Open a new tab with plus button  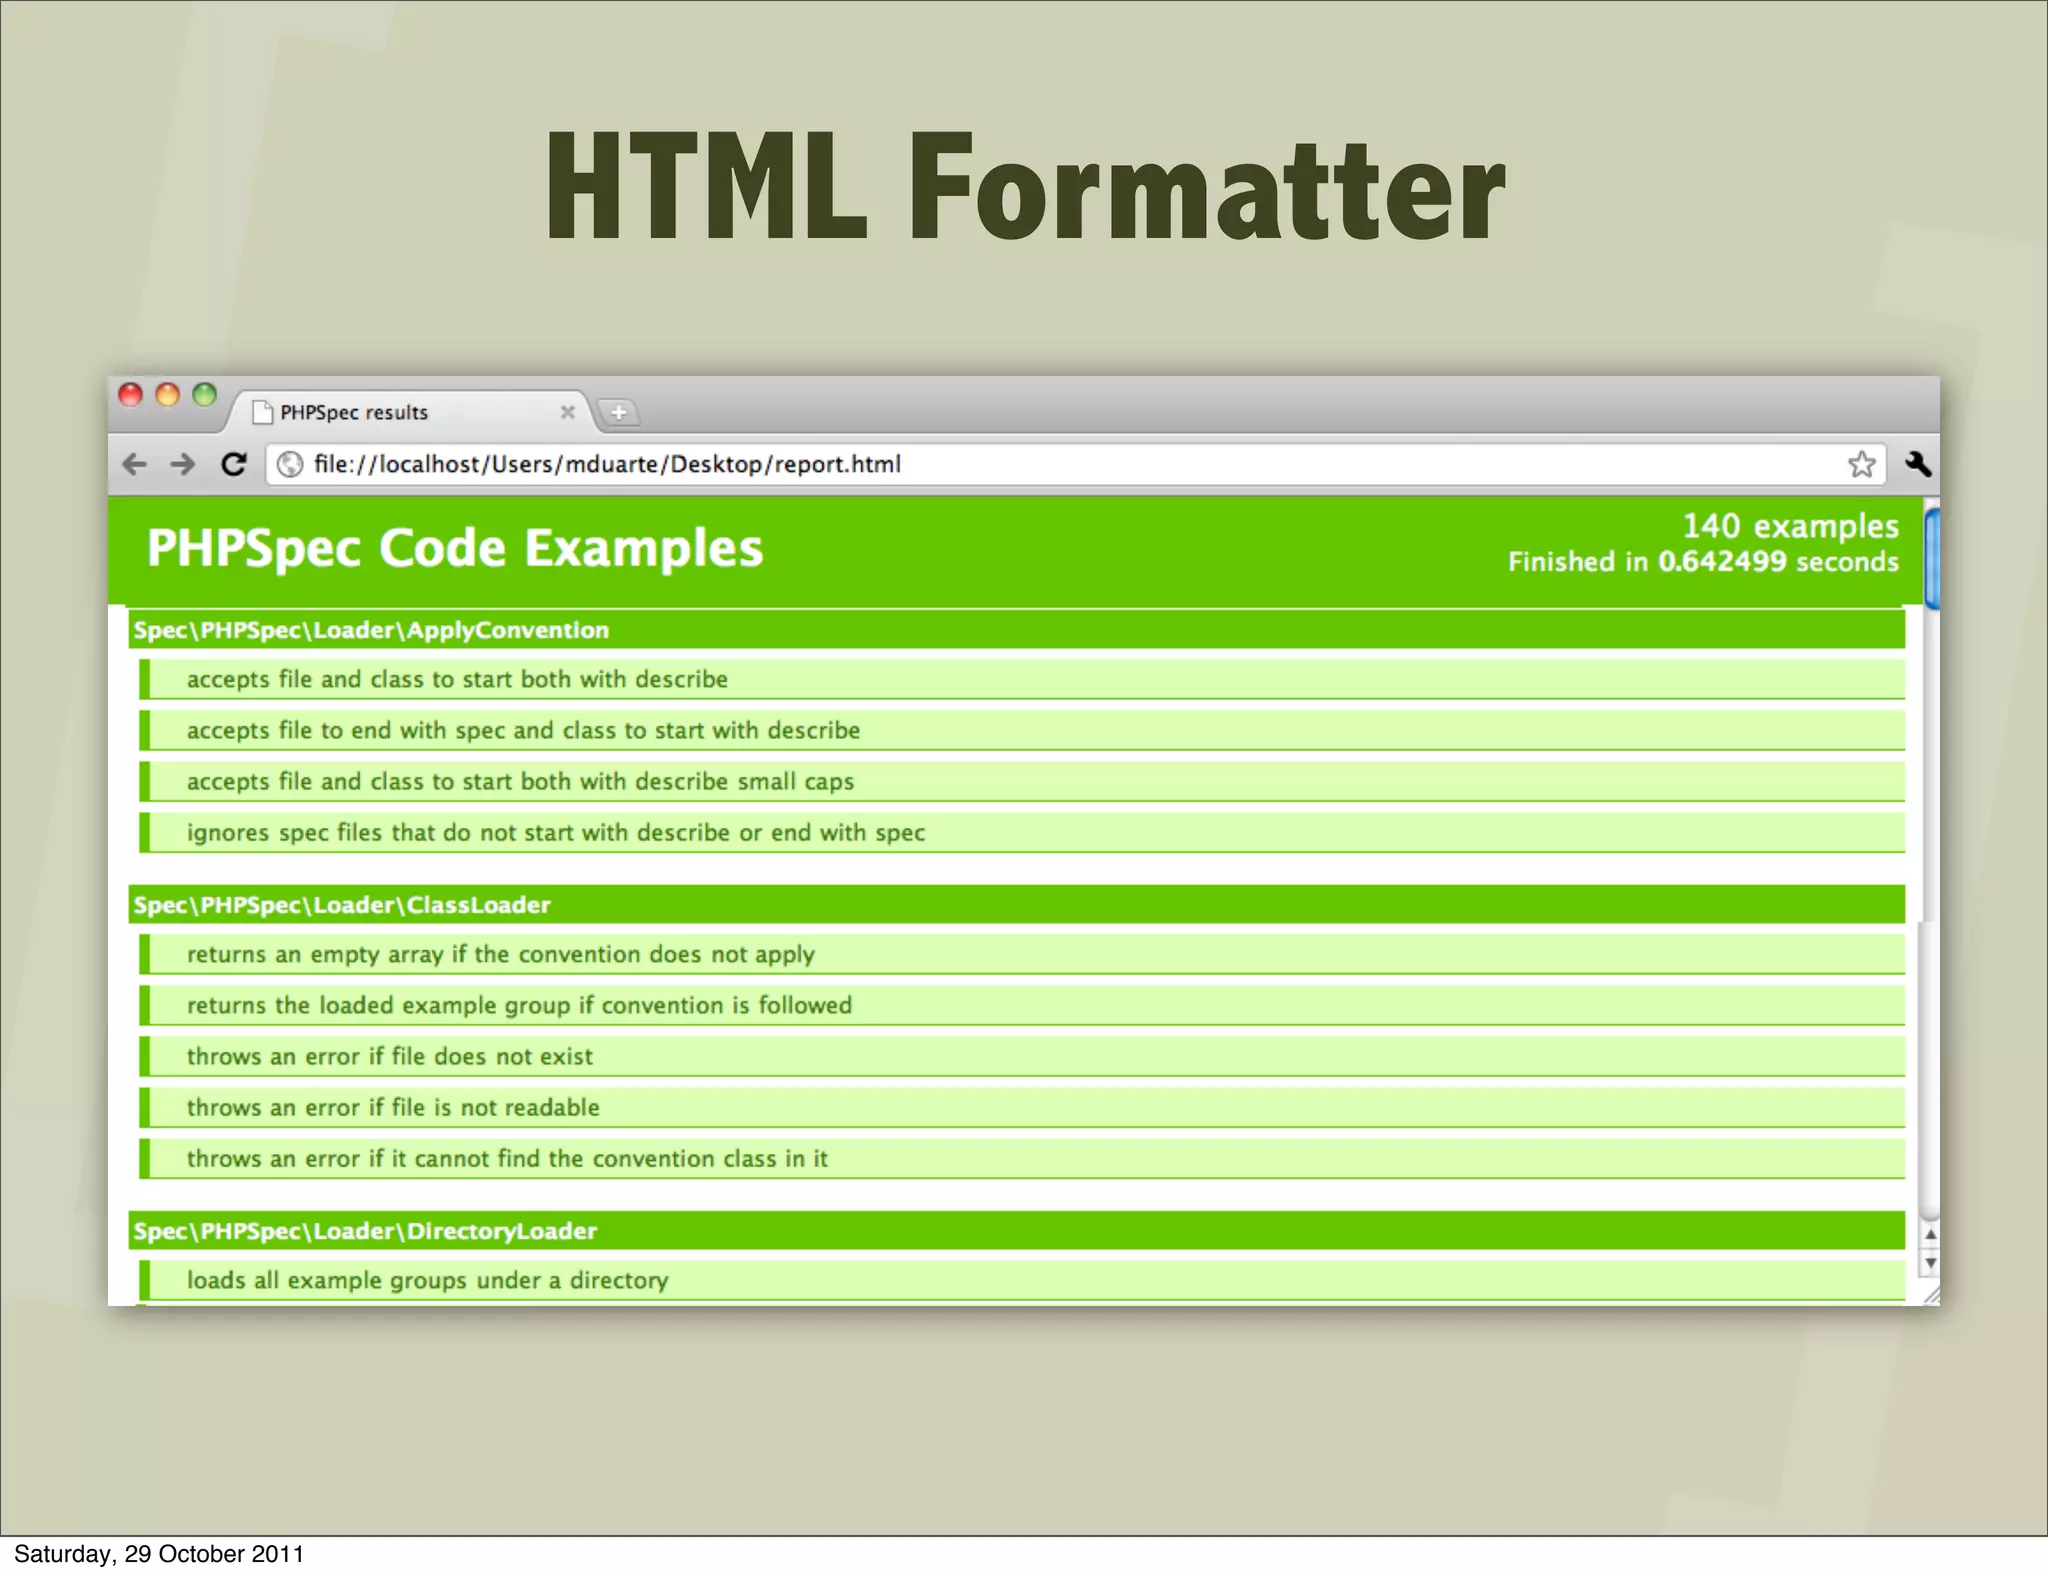pyautogui.click(x=619, y=412)
